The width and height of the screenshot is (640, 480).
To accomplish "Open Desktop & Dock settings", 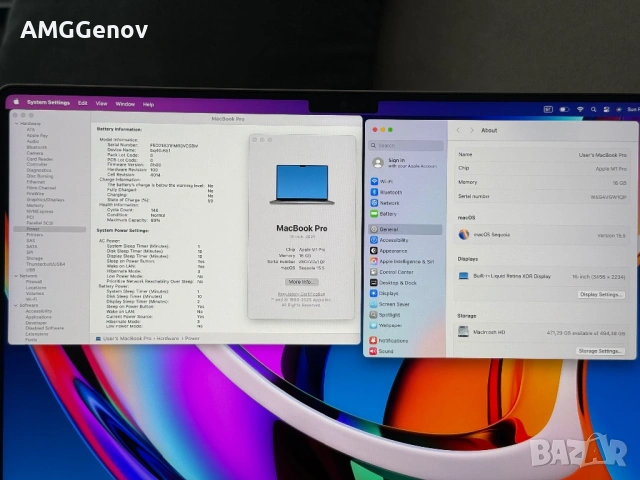I will tap(405, 282).
